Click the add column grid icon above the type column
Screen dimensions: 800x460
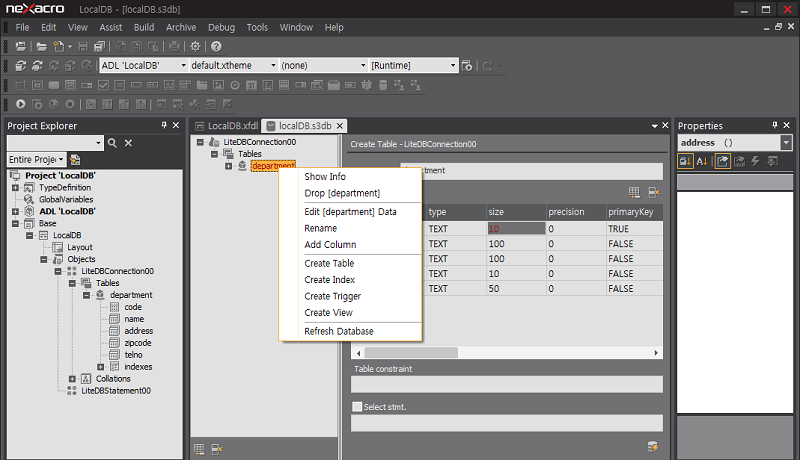click(634, 192)
